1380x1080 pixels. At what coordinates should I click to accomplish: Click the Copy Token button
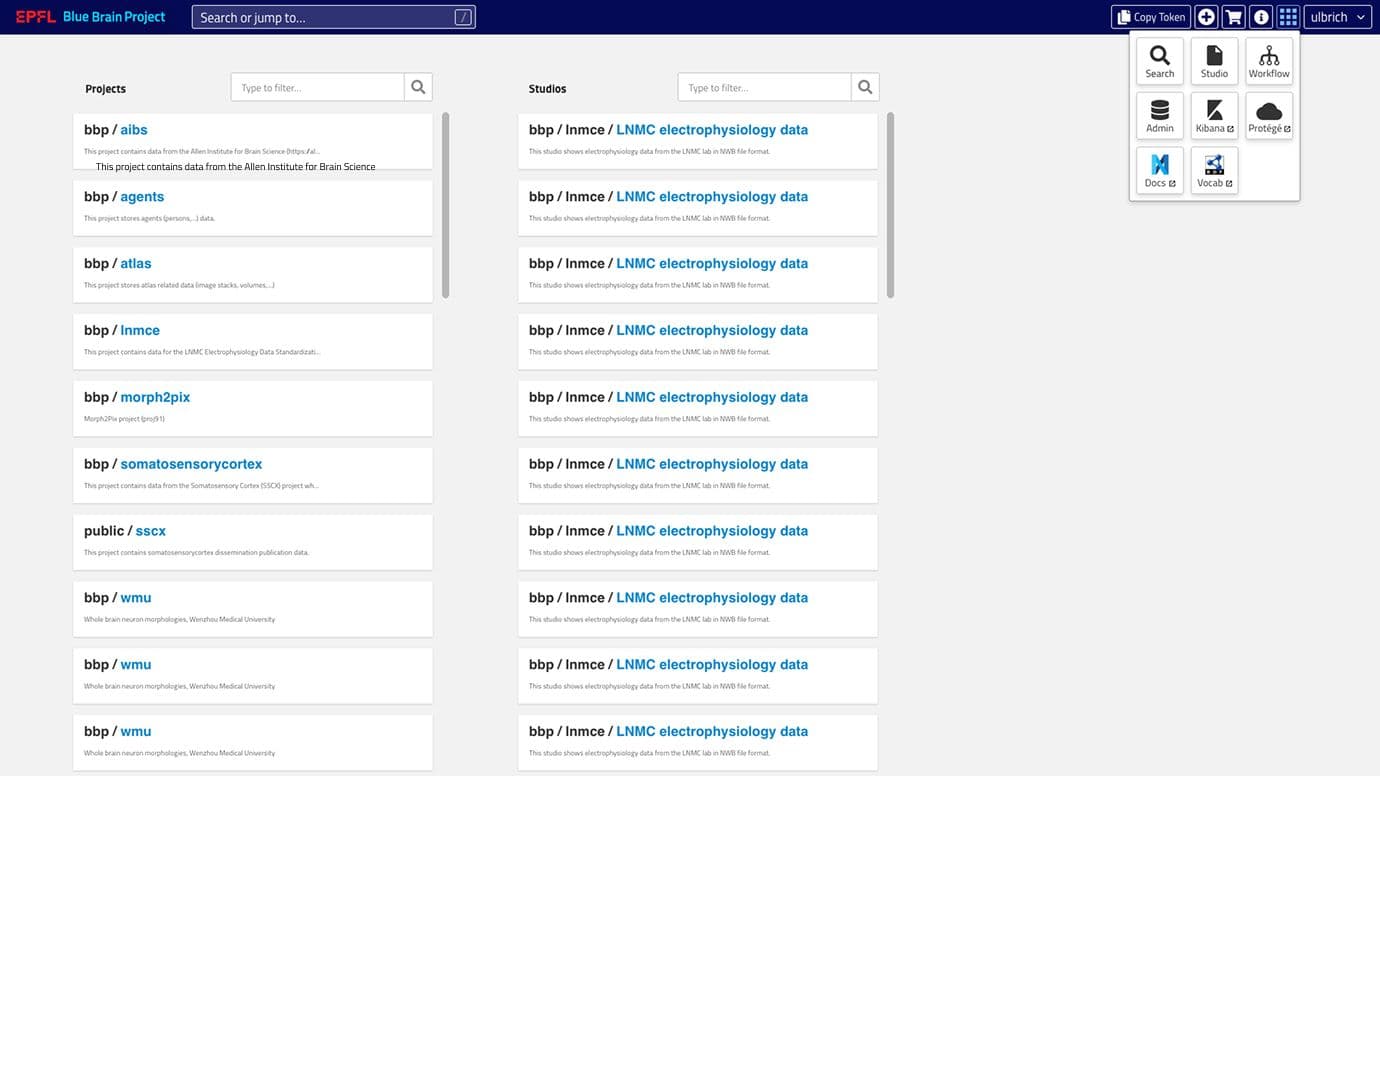pyautogui.click(x=1151, y=17)
